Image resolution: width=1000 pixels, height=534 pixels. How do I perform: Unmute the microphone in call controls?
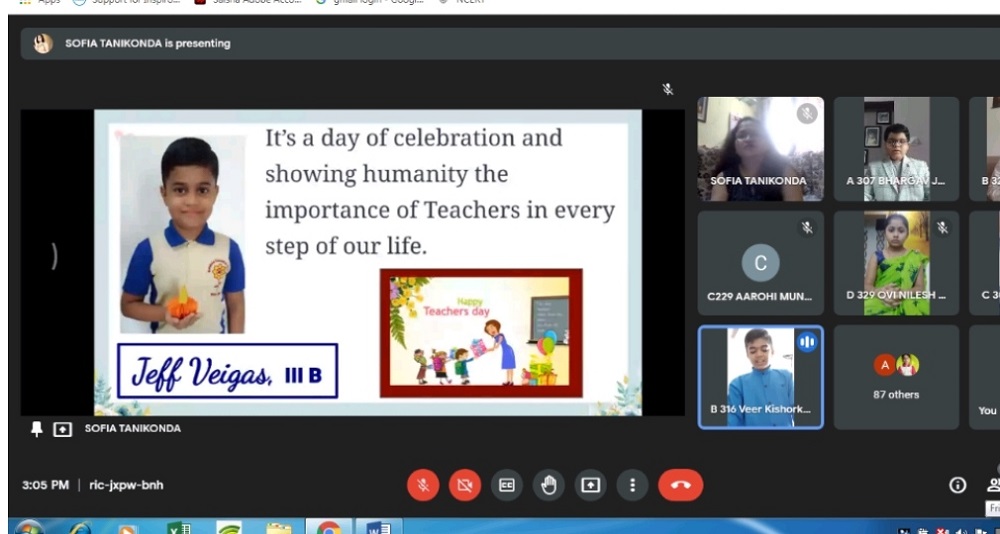tap(423, 485)
